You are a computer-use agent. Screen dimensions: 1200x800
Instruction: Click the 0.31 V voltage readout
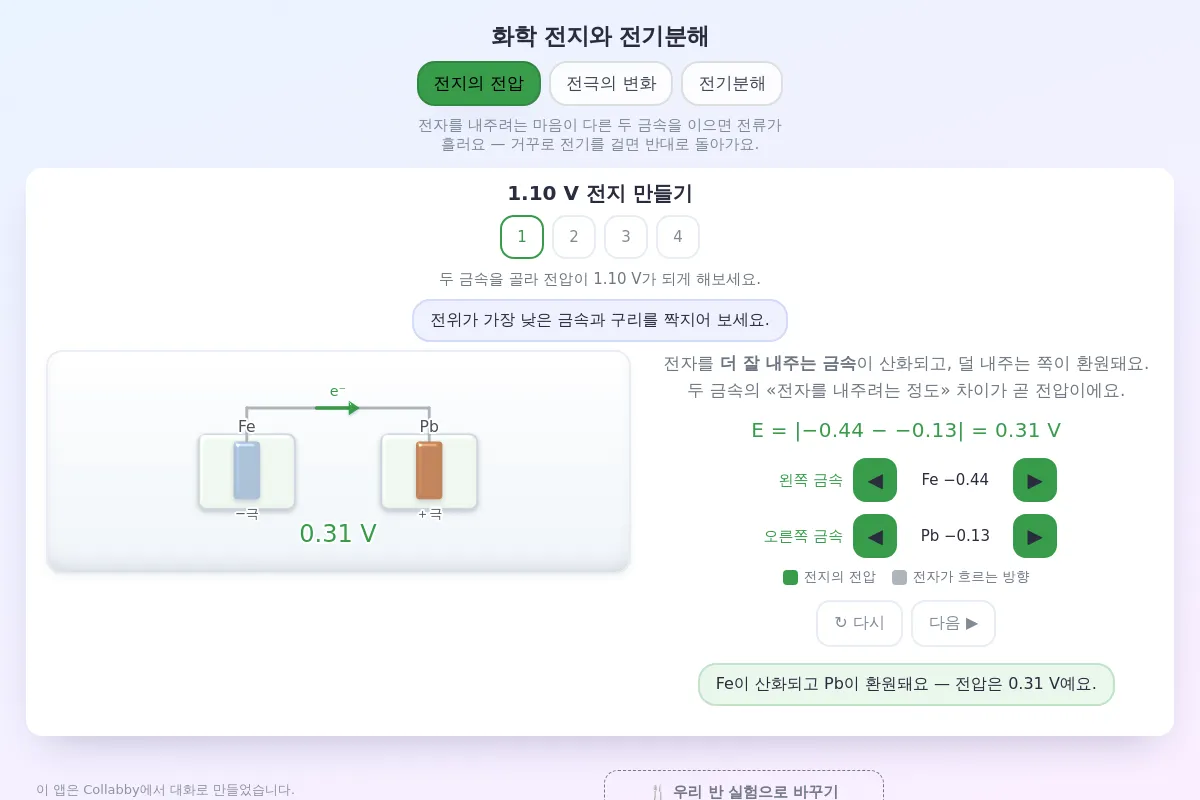point(338,534)
